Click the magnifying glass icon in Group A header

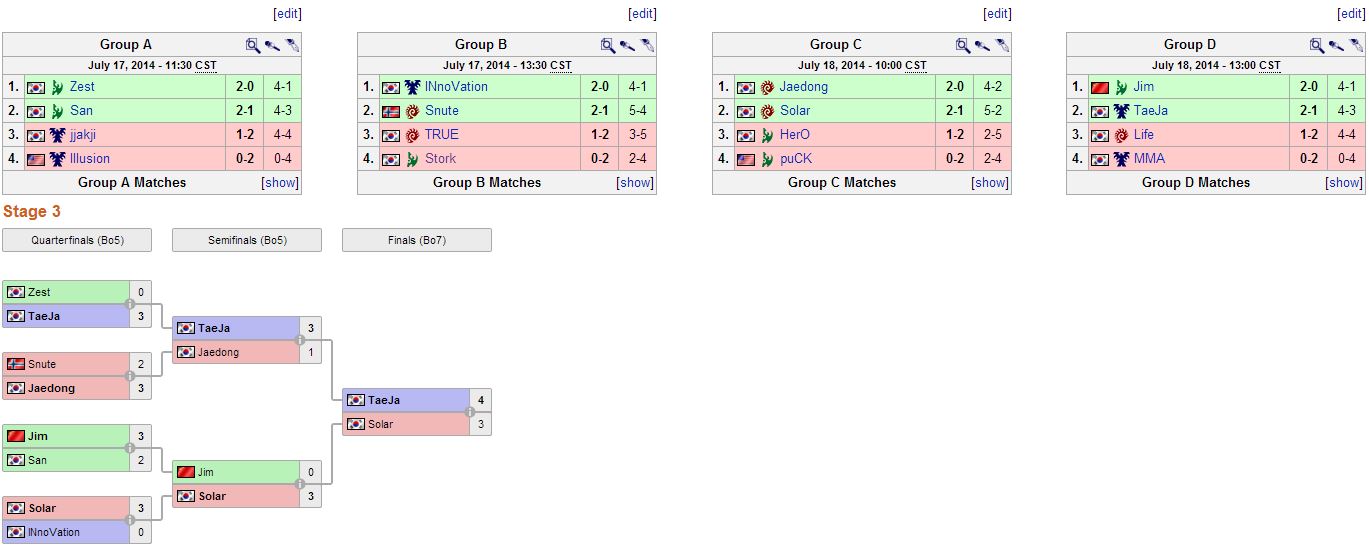pyautogui.click(x=253, y=45)
